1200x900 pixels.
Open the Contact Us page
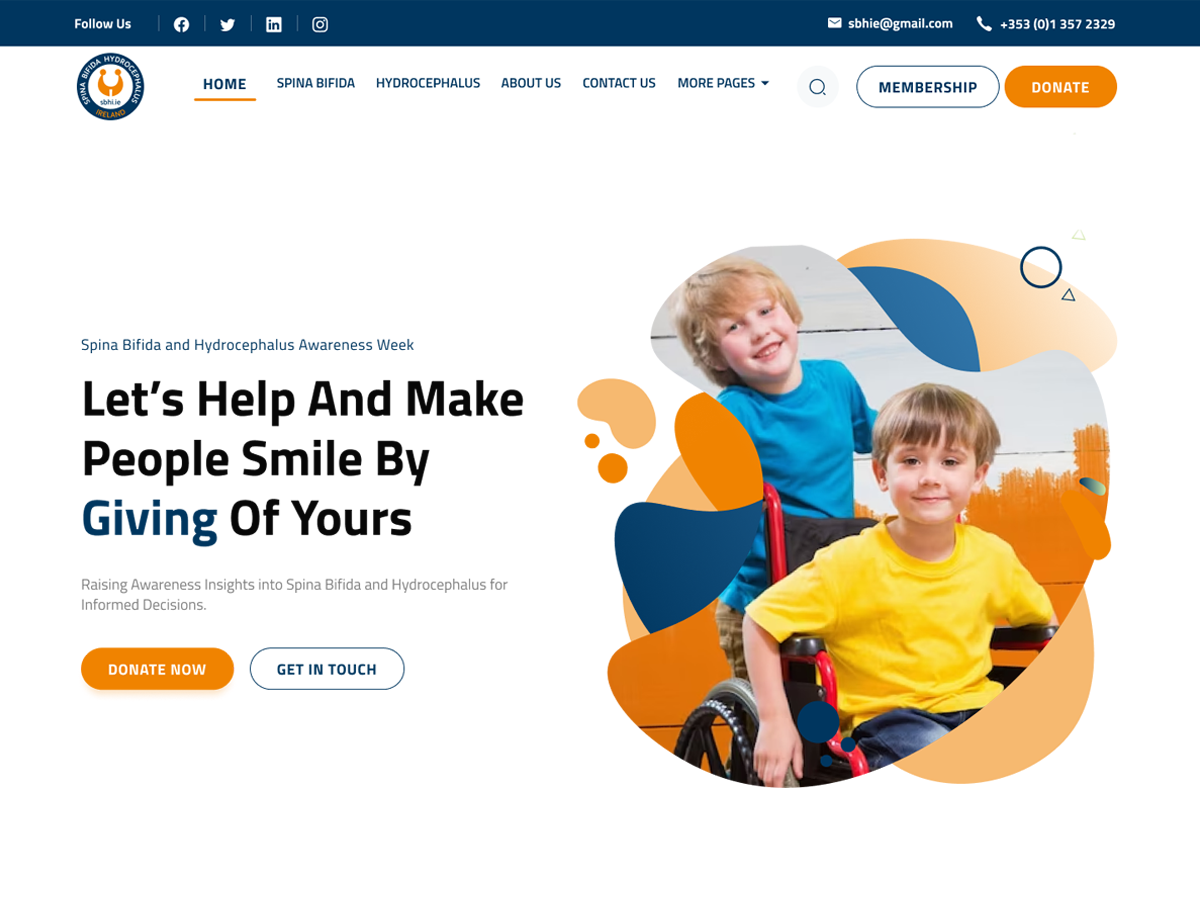619,83
